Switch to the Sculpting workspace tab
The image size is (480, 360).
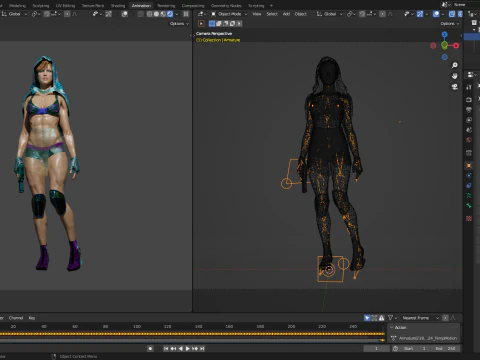coord(41,6)
